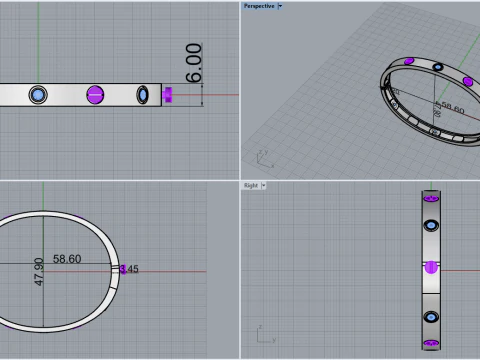Select the 6.00 dimension text
Image resolution: width=480 pixels, height=360 pixels.
pos(194,62)
